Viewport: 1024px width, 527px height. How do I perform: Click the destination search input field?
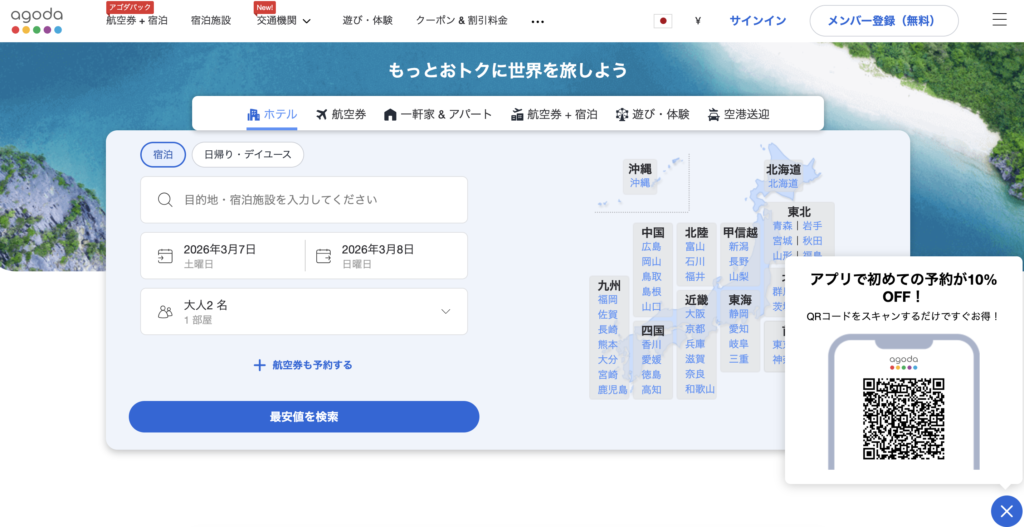point(303,200)
